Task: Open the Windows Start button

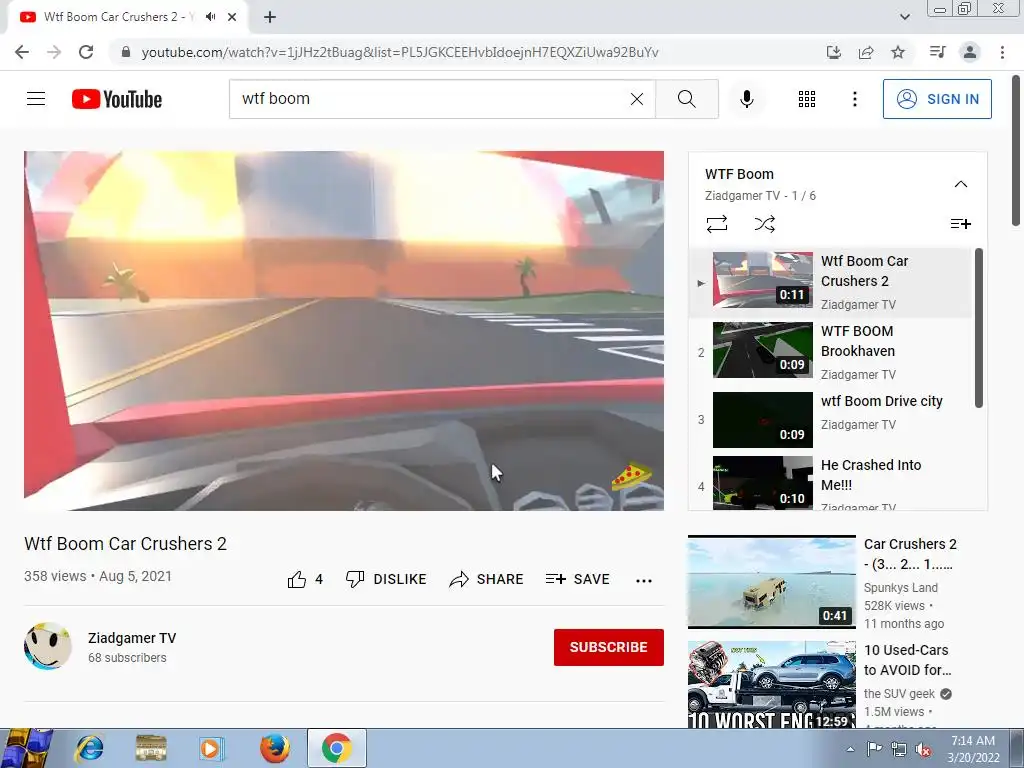Action: tap(27, 748)
